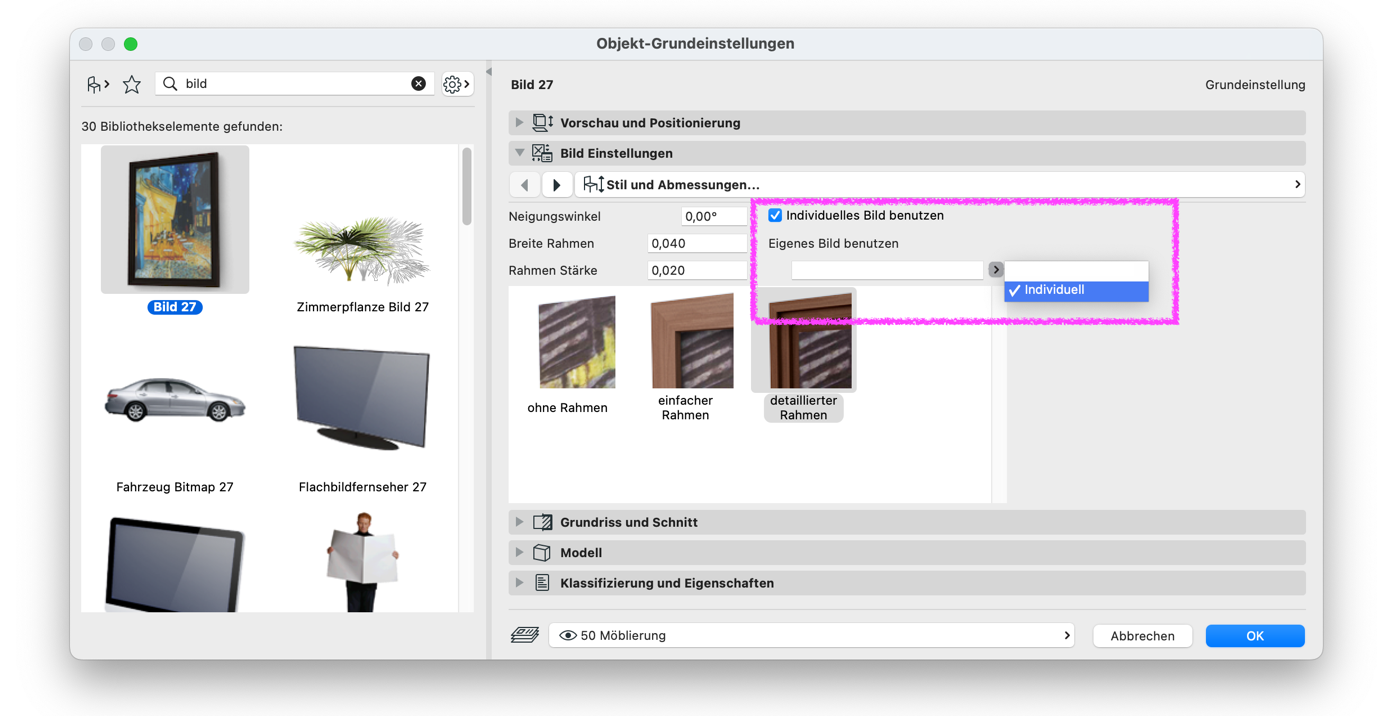Image resolution: width=1385 pixels, height=716 pixels.
Task: Click the Bild Einstellungen panel icon
Action: tap(543, 153)
